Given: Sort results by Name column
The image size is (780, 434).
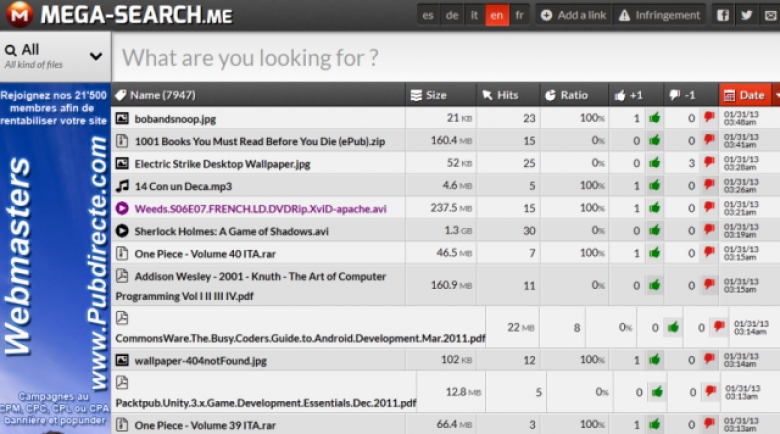Looking at the screenshot, I should click(258, 95).
